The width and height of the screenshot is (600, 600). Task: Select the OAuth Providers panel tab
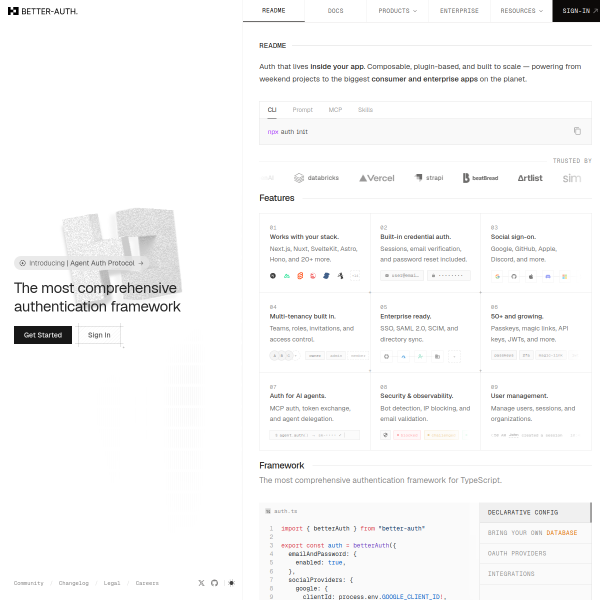(535, 553)
